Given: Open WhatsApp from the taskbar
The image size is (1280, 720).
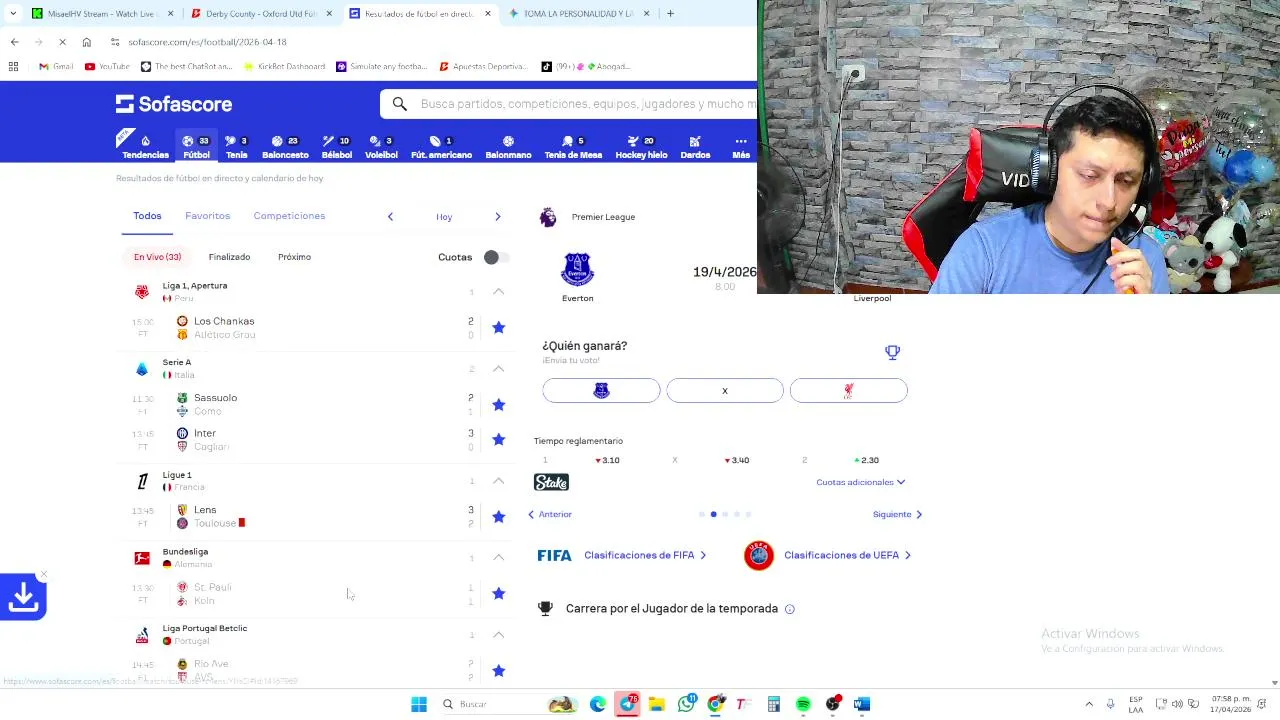Looking at the screenshot, I should point(686,704).
